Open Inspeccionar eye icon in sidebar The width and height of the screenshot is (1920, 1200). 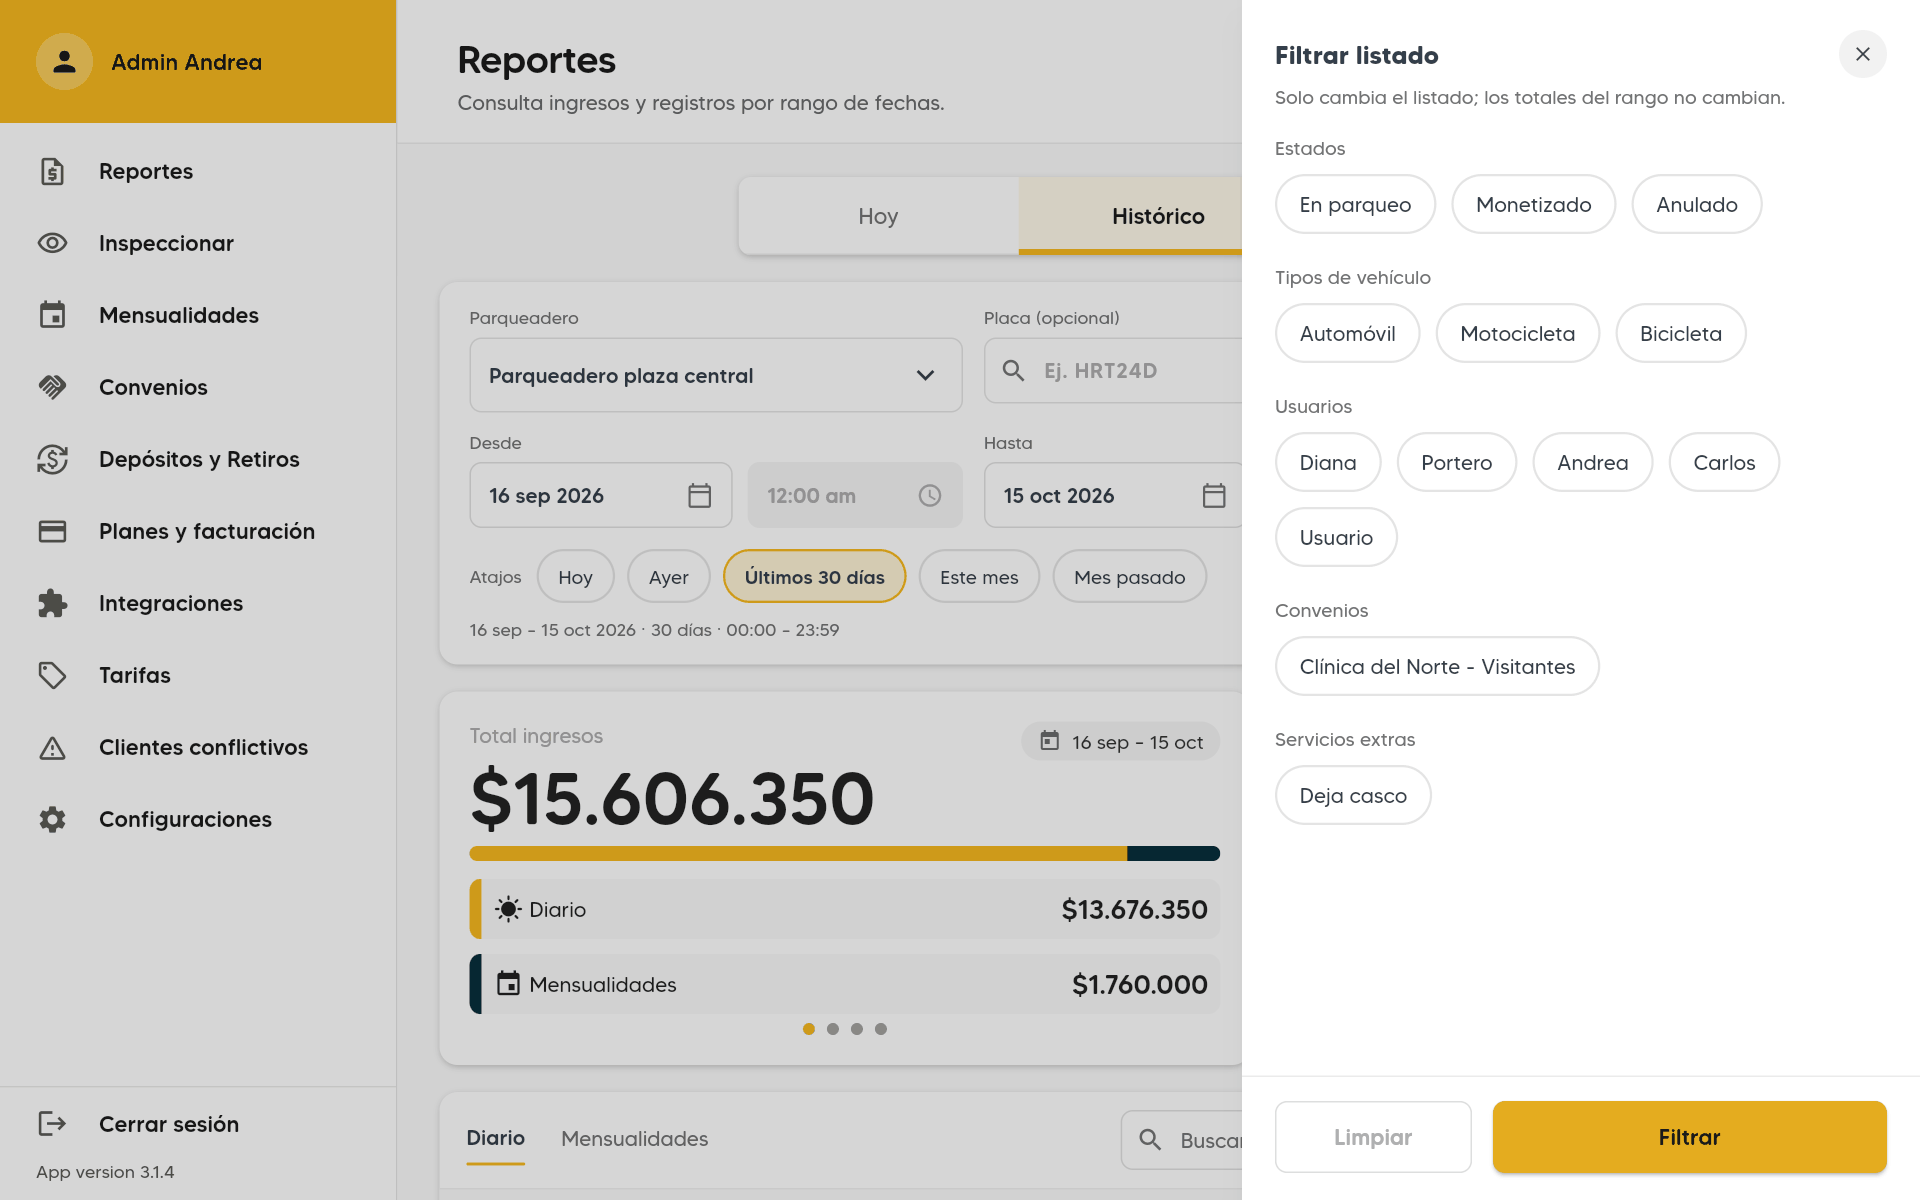(x=52, y=243)
